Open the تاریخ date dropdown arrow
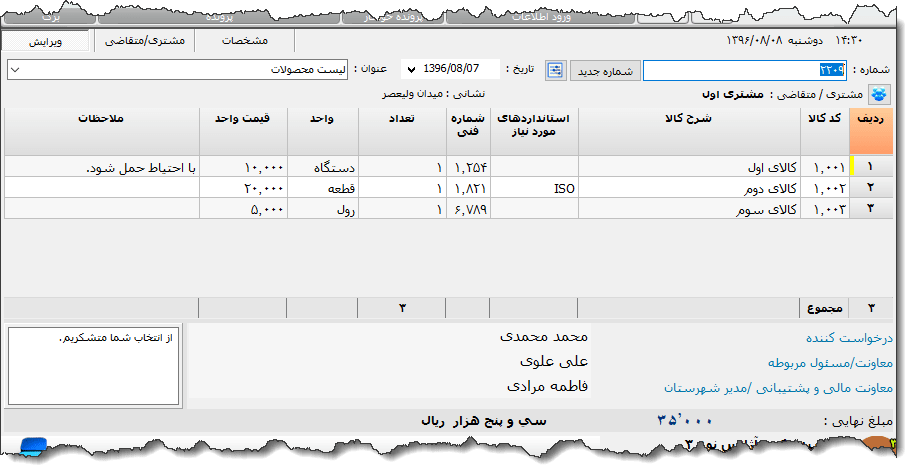906x466 pixels. point(411,70)
